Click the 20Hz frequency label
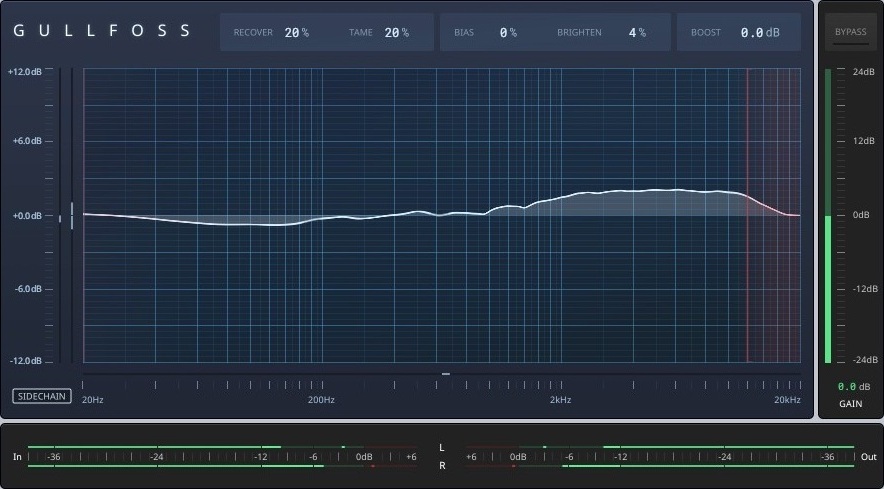884x489 pixels. [92, 400]
